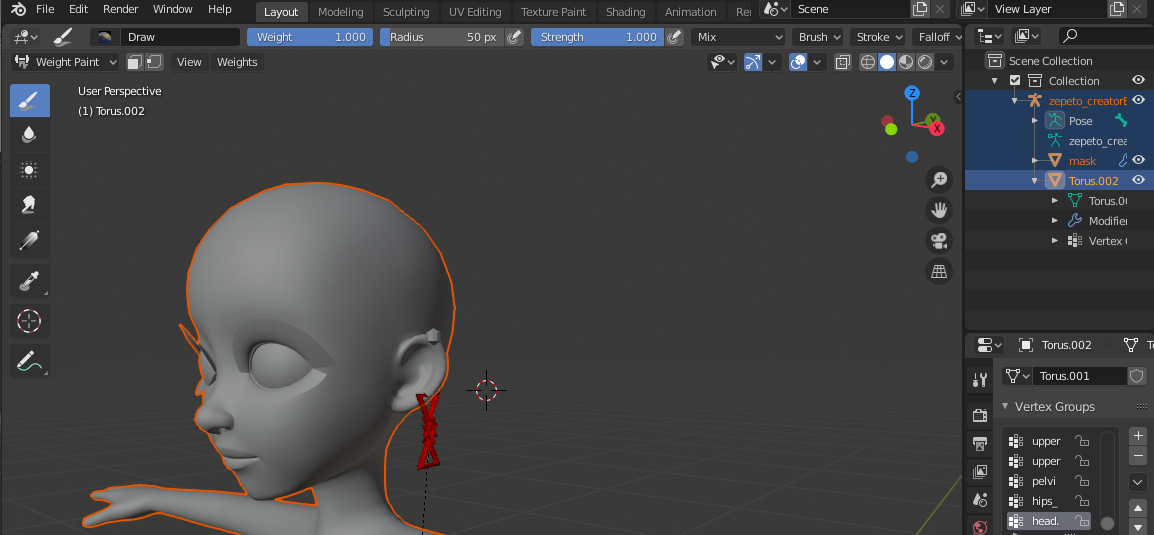Toggle lock on pelvi vertex group
1154x535 pixels.
click(1082, 481)
